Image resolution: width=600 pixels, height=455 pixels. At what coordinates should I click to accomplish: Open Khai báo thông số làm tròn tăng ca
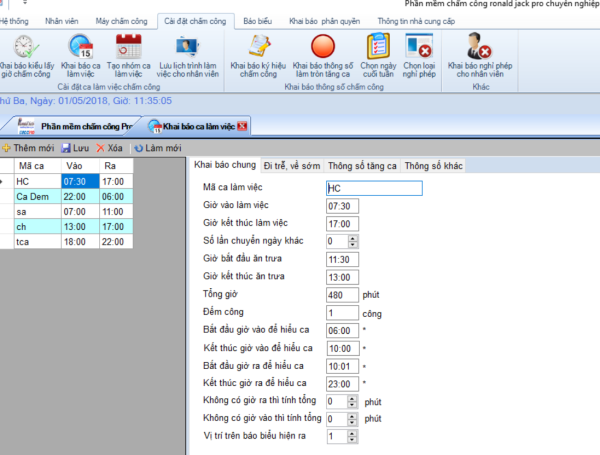(x=322, y=47)
